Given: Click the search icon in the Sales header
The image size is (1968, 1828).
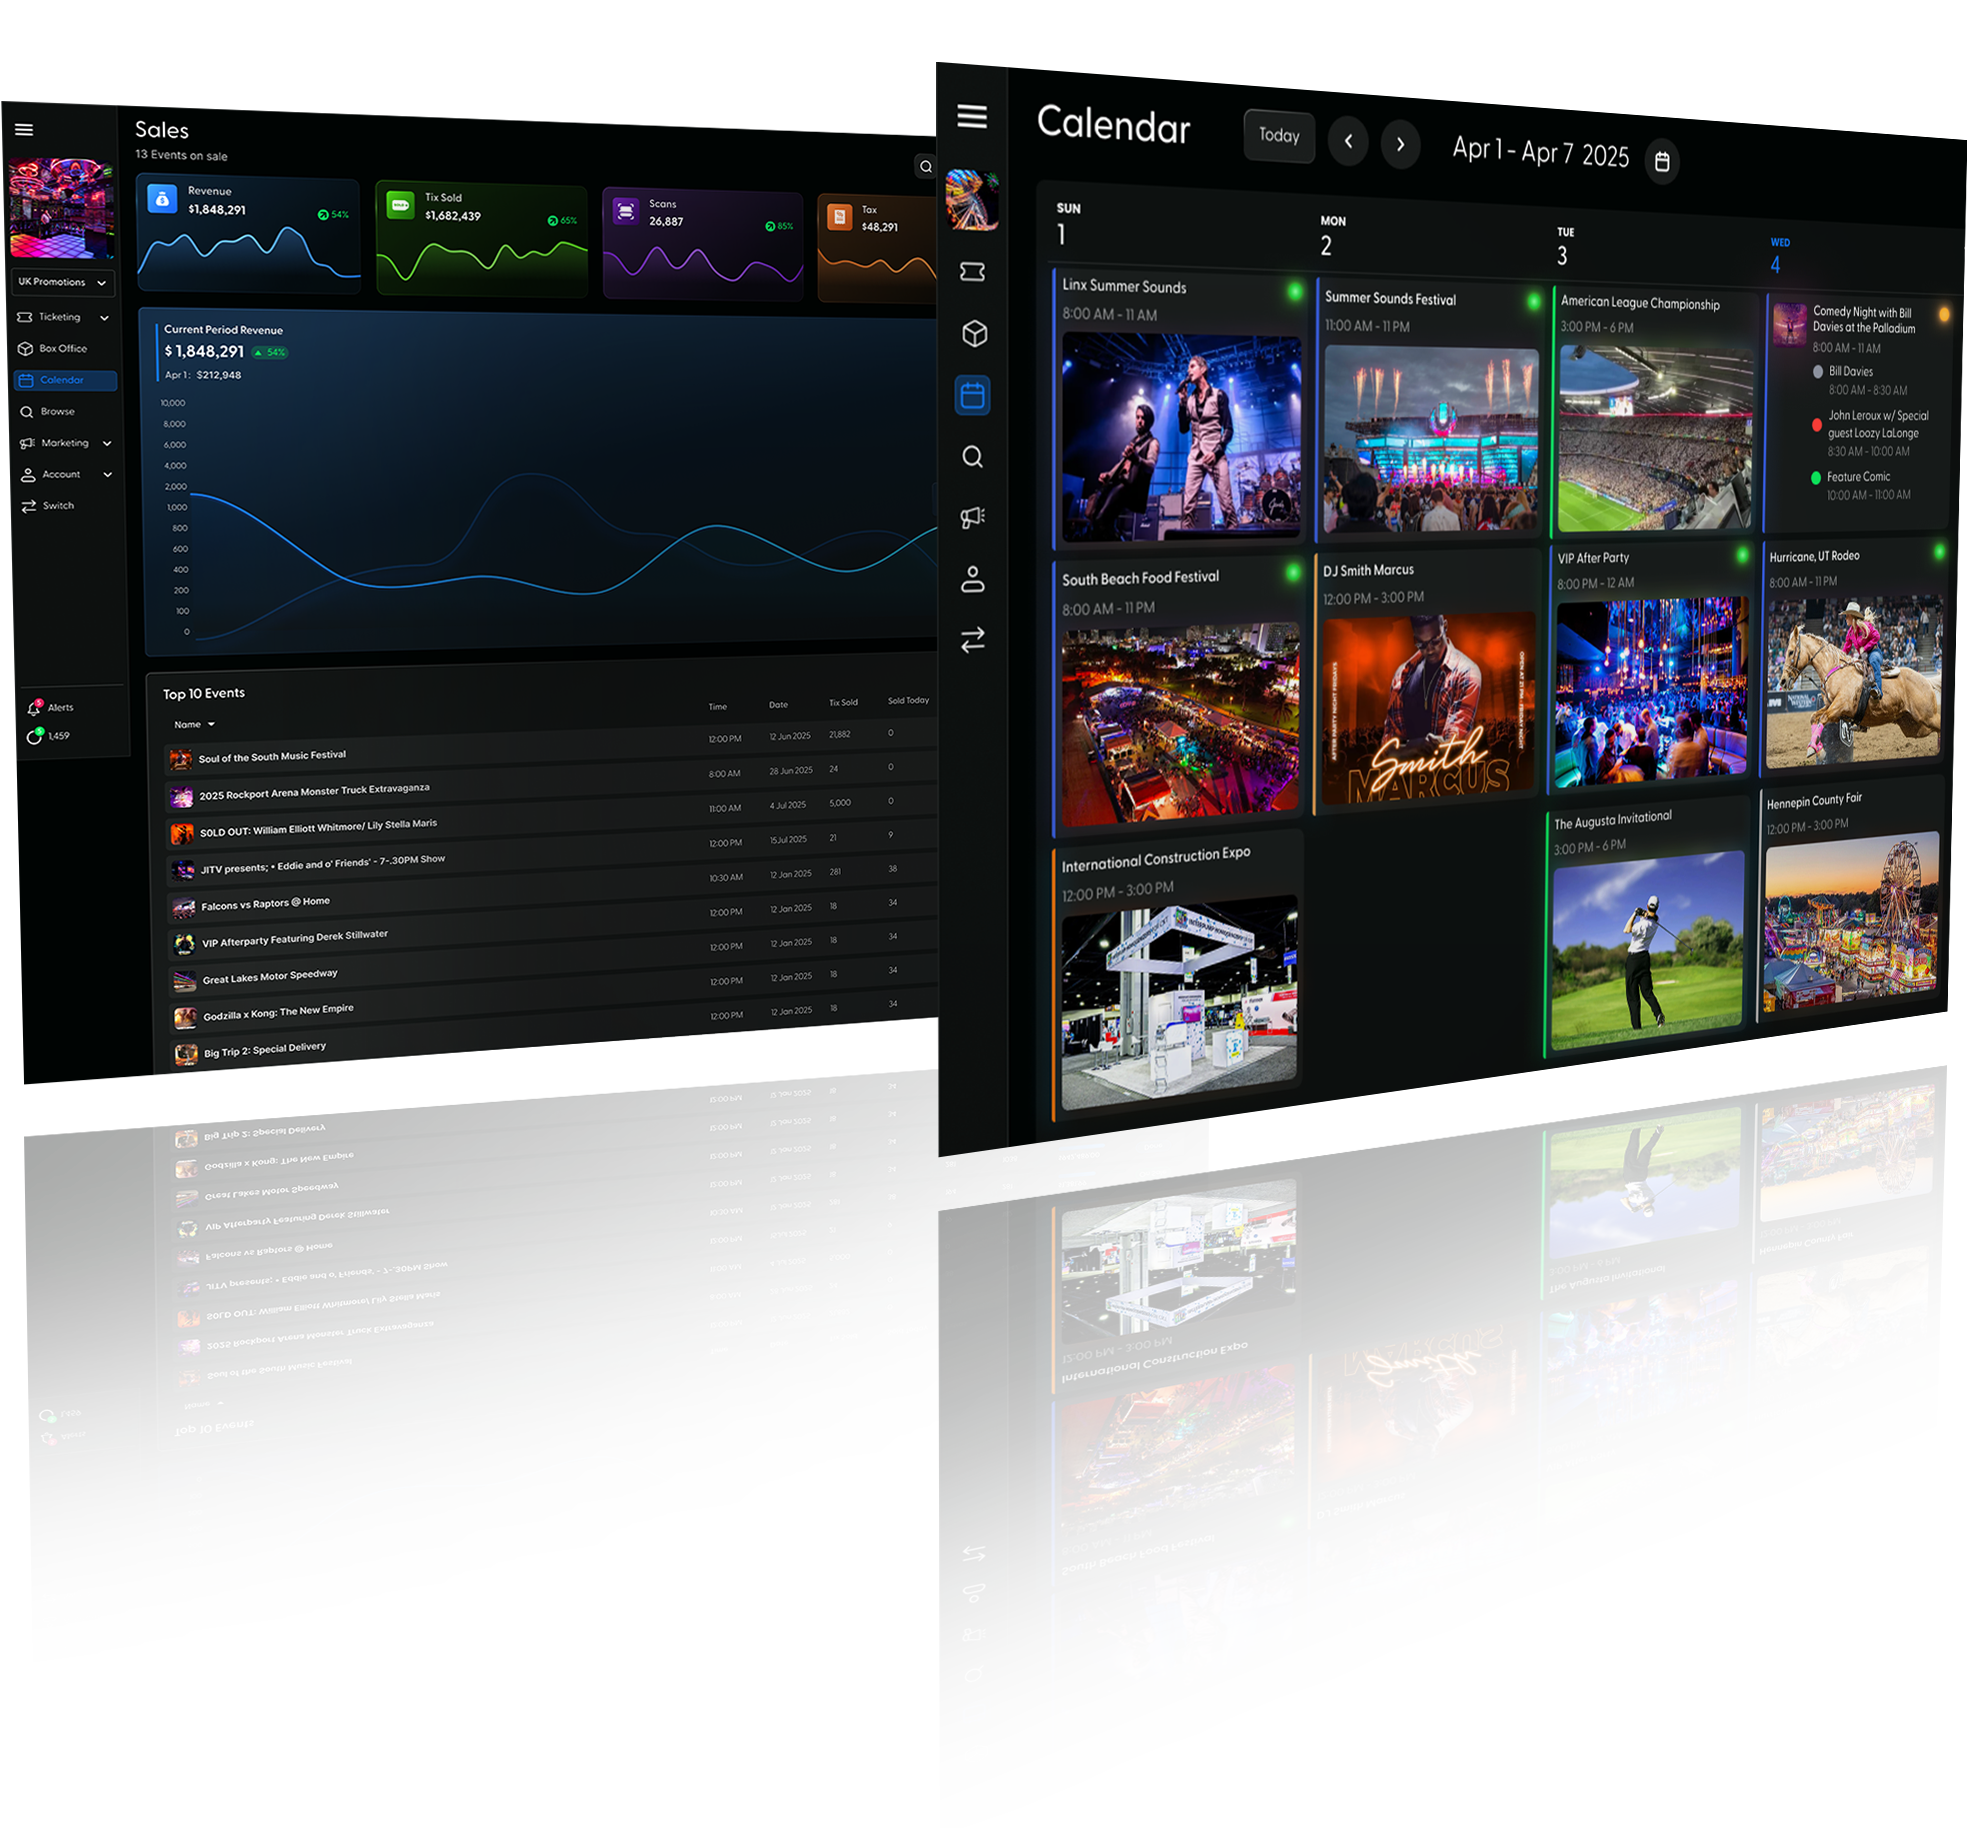Looking at the screenshot, I should [925, 167].
